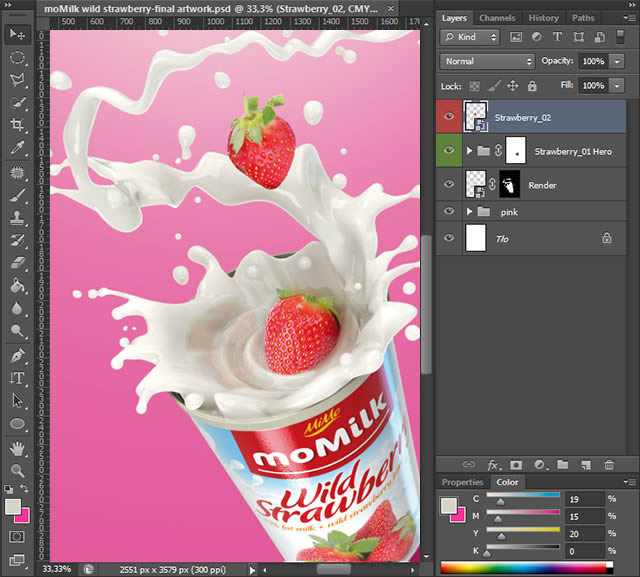Viewport: 640px width, 577px height.
Task: Hide the Strawberry_02 layer
Action: (449, 117)
